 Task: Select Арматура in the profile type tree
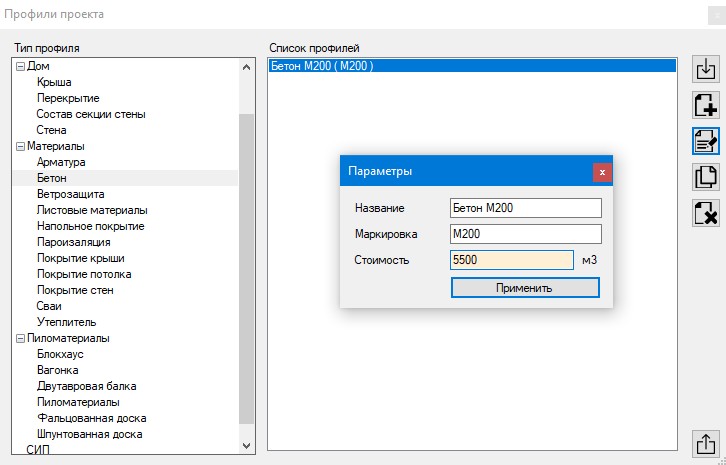coord(61,162)
